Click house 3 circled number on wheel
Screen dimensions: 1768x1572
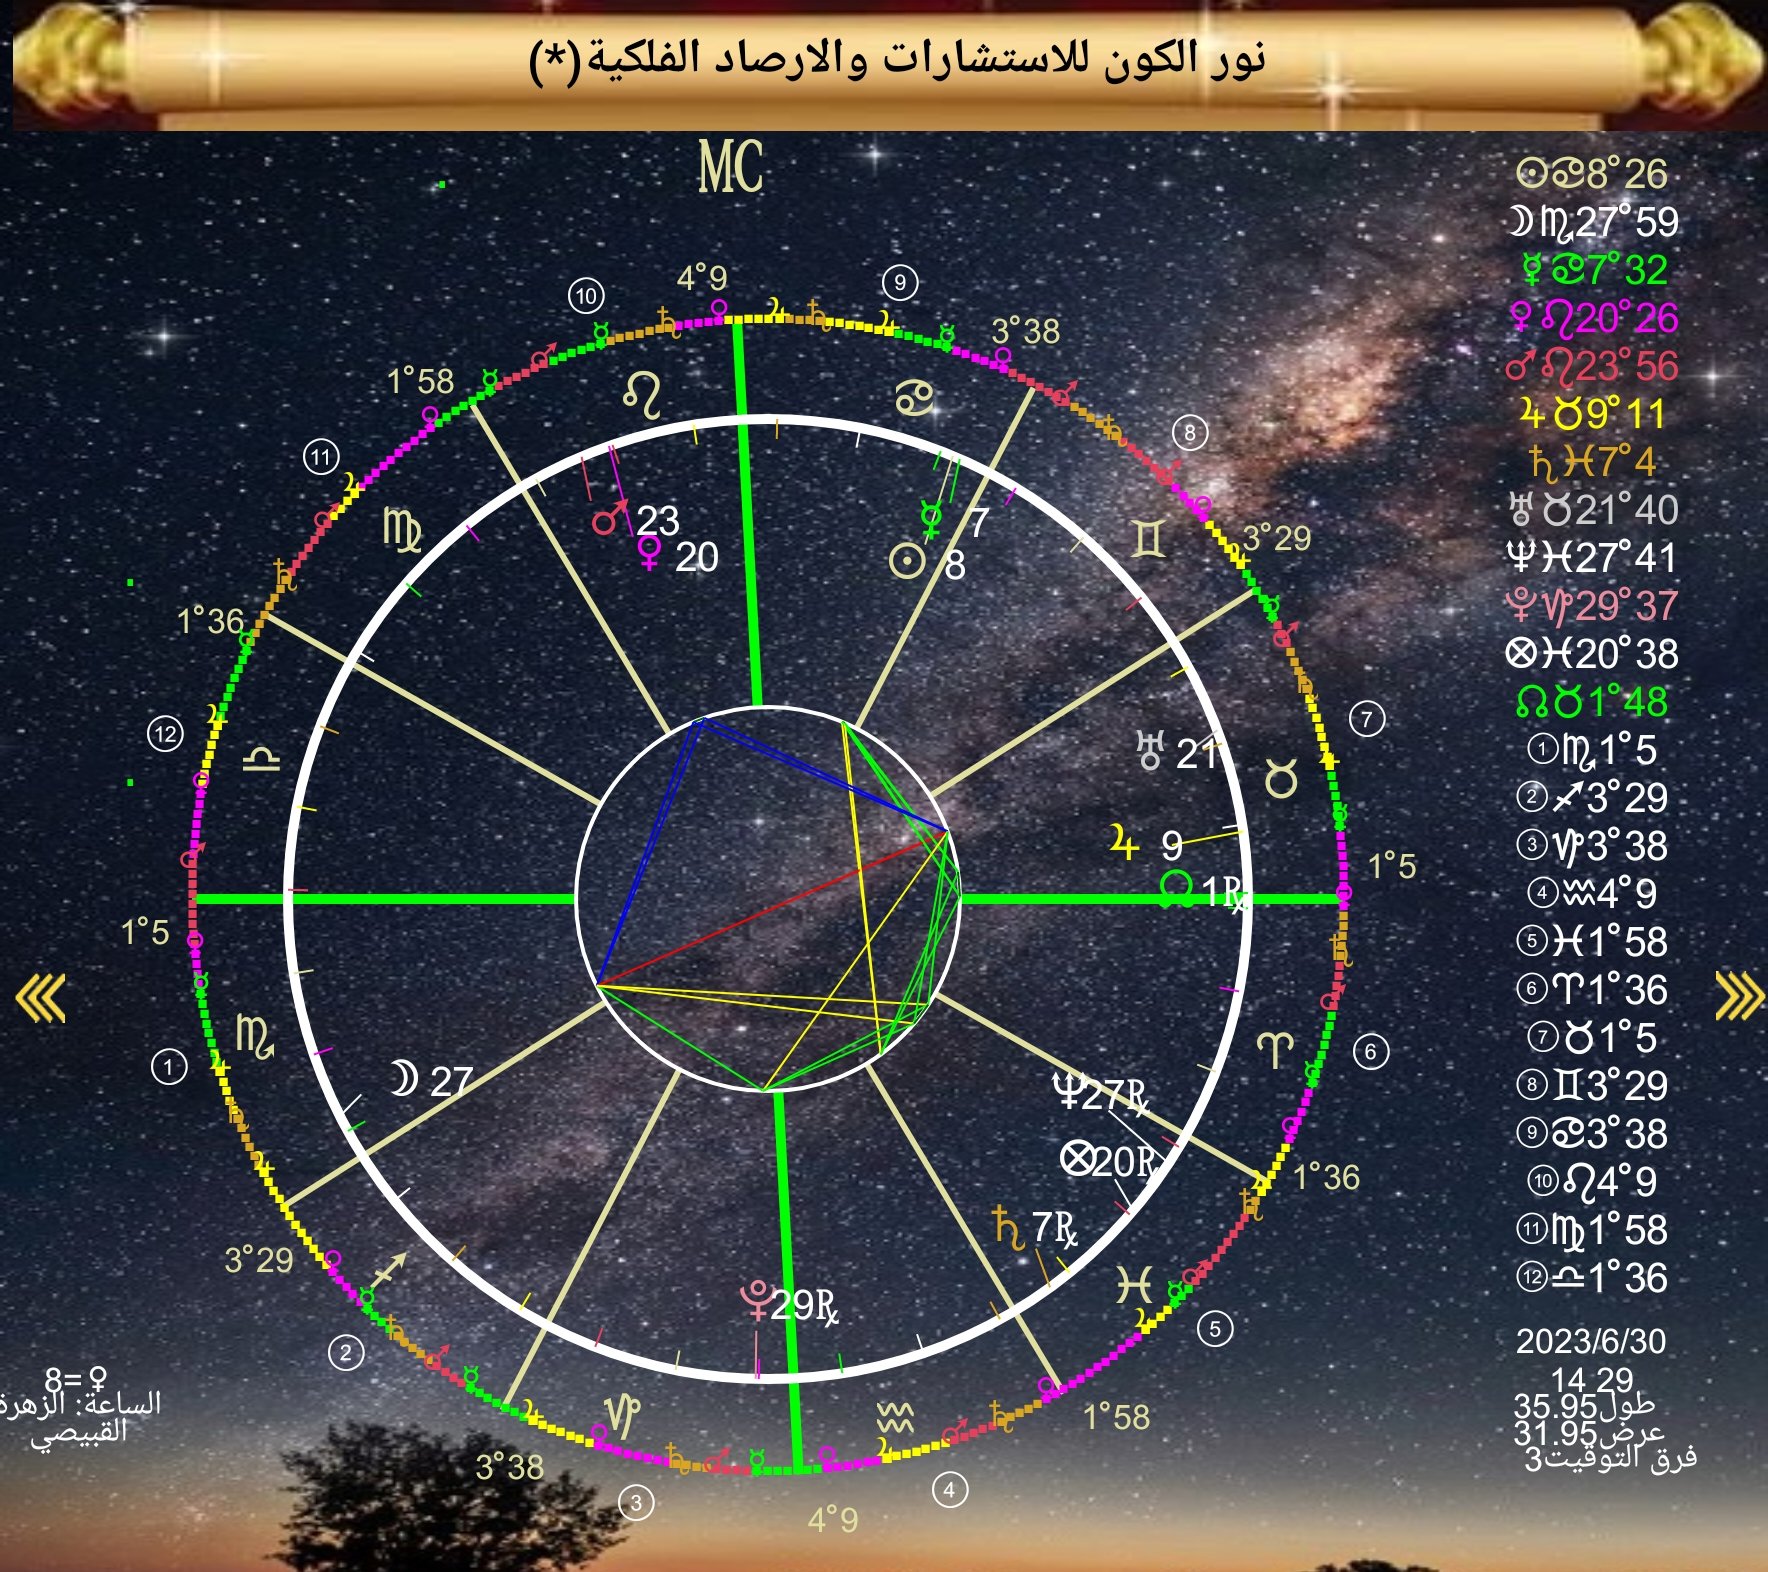click(x=636, y=1502)
